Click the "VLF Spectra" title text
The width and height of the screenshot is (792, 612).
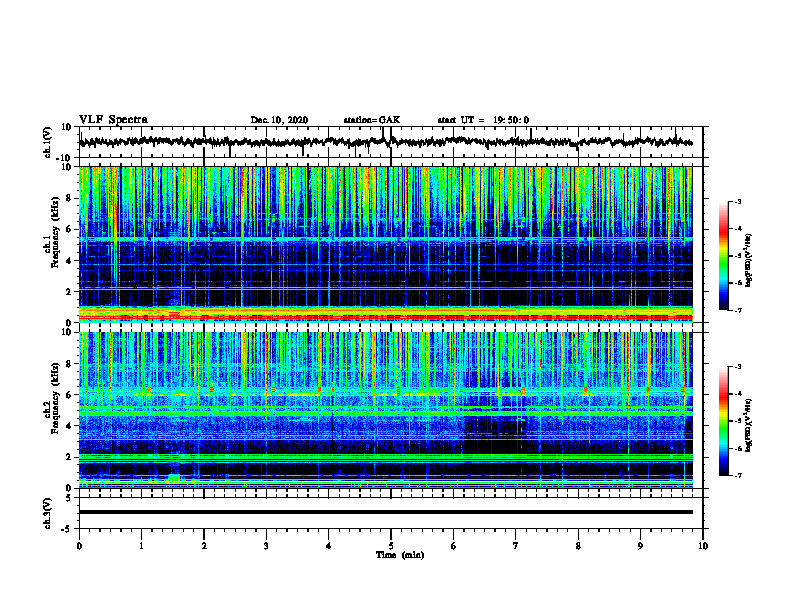113,120
